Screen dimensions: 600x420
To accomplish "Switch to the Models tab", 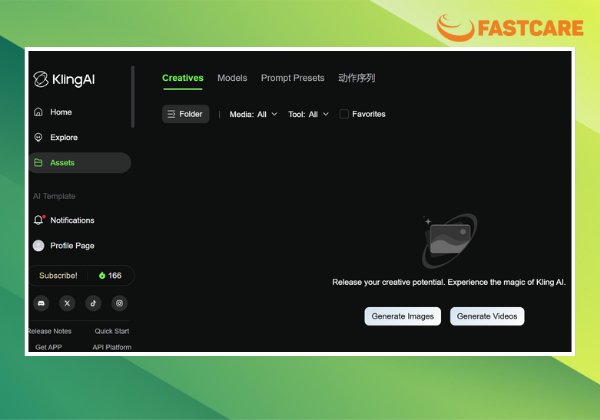I will pos(232,78).
